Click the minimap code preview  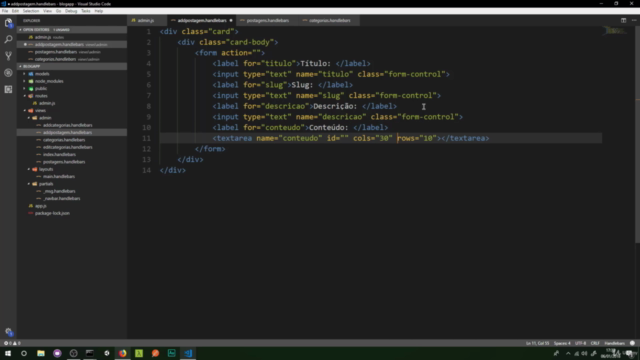615,31
